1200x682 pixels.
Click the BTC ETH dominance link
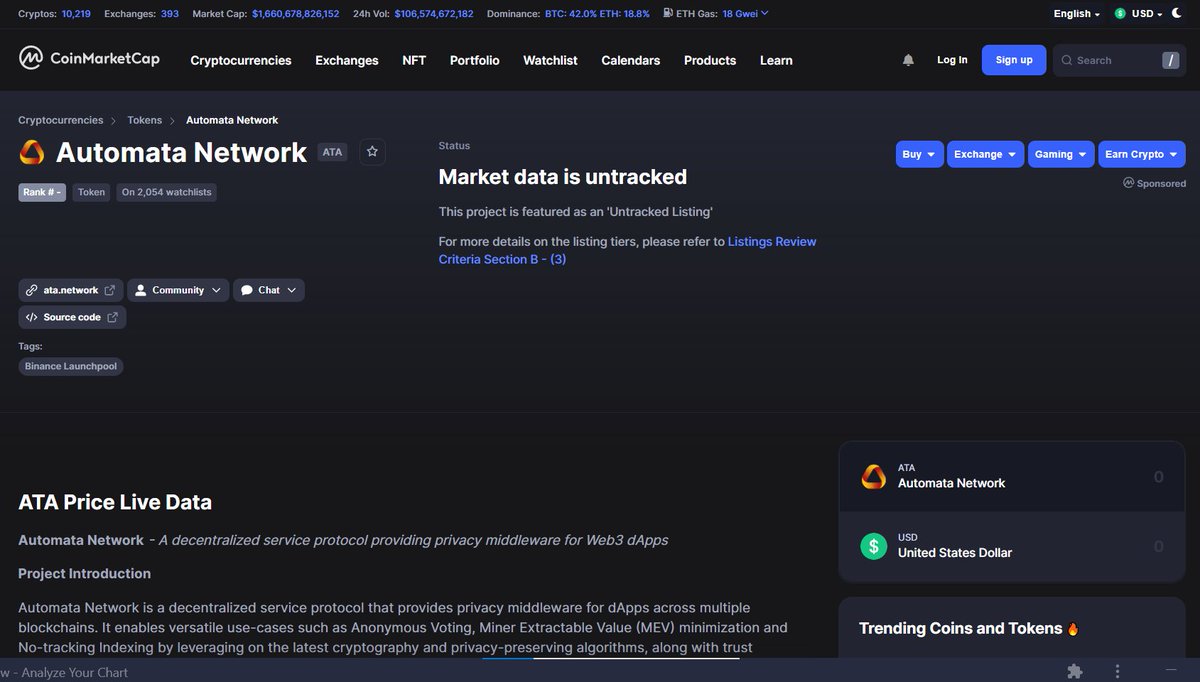point(597,14)
